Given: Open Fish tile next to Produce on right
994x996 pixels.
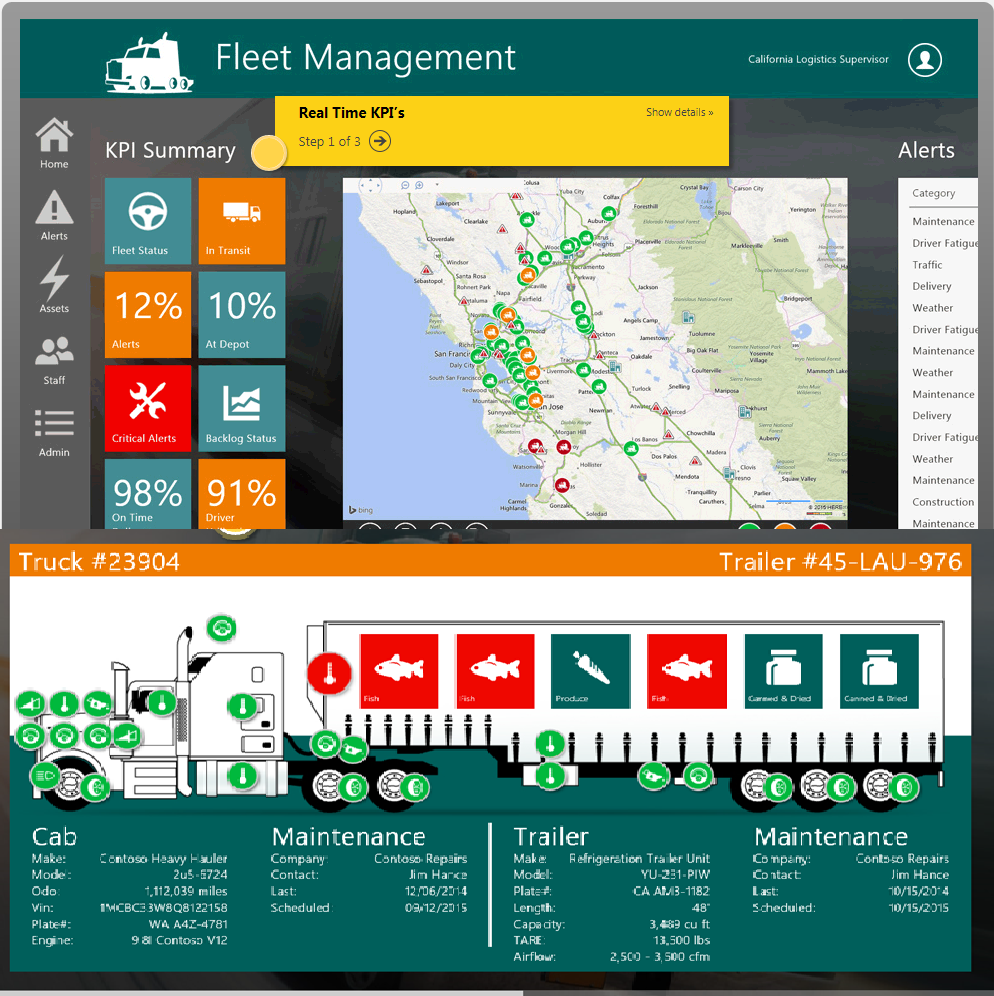Looking at the screenshot, I should [687, 671].
